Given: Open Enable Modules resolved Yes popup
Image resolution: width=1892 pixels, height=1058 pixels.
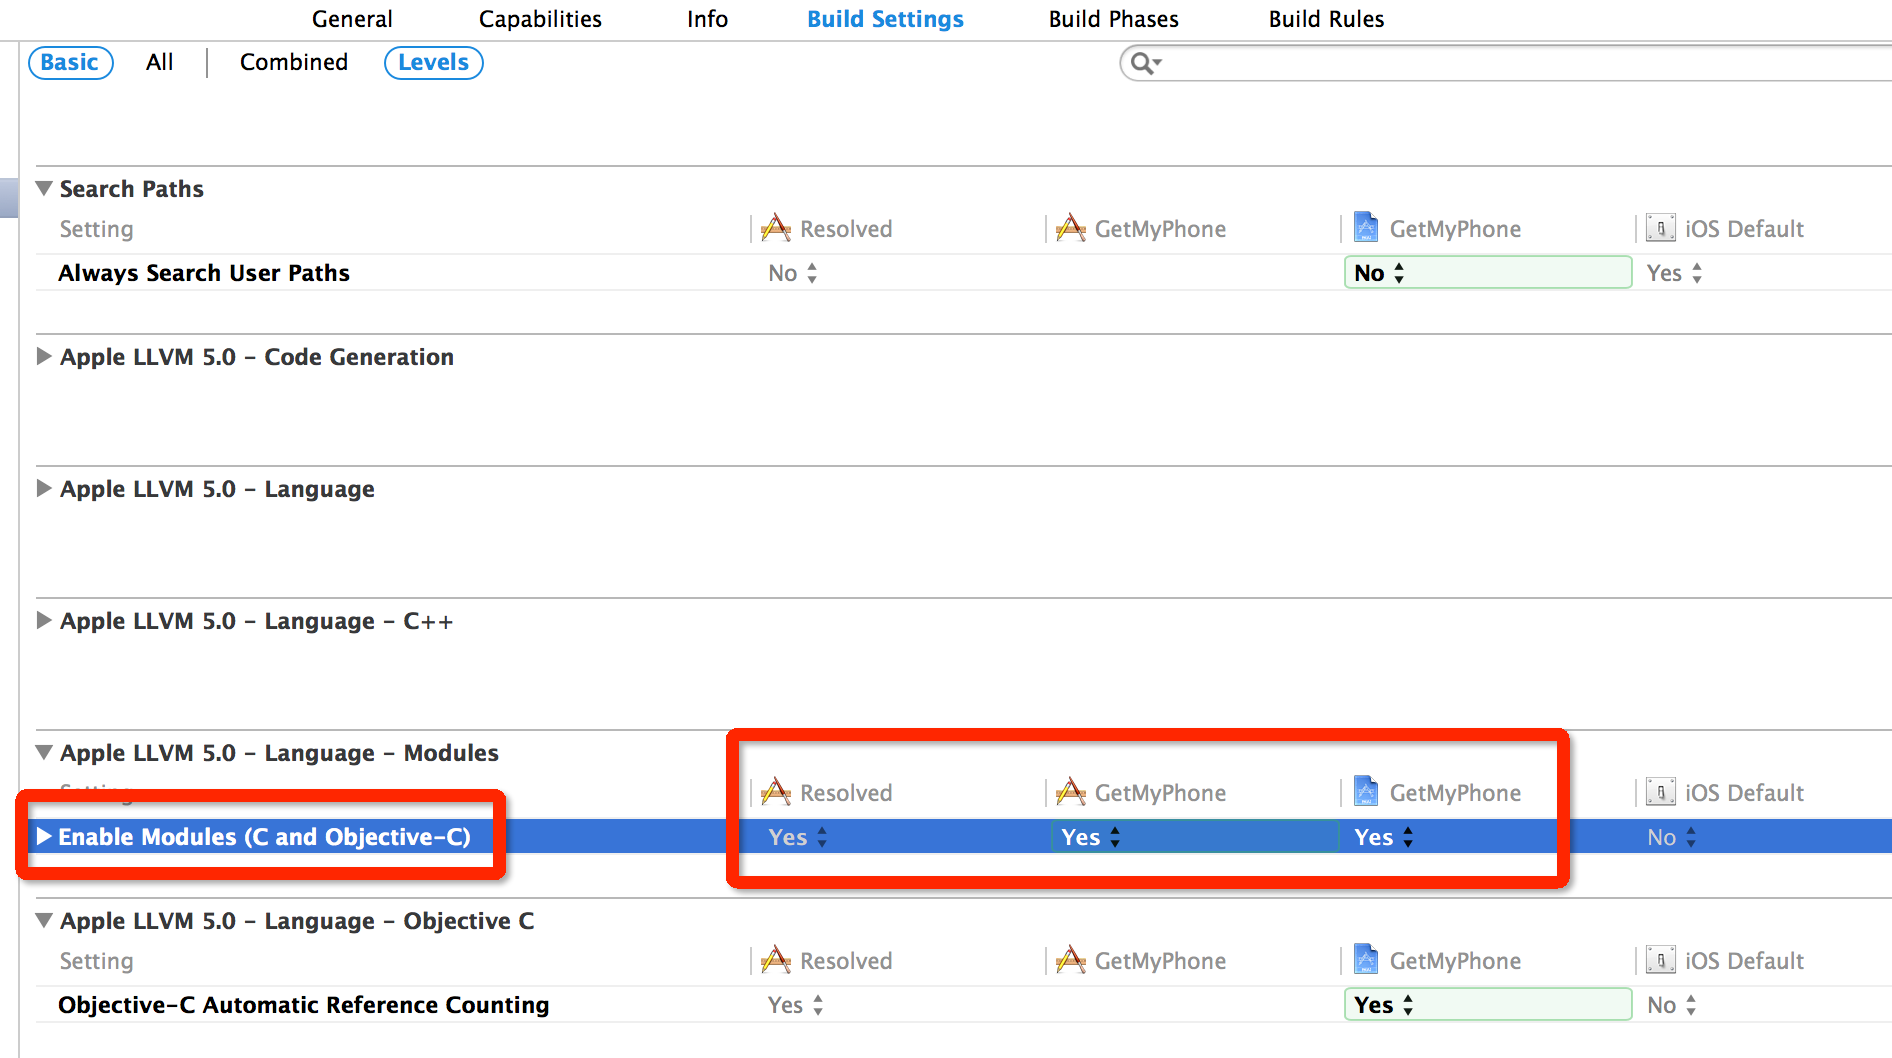Looking at the screenshot, I should pyautogui.click(x=798, y=837).
